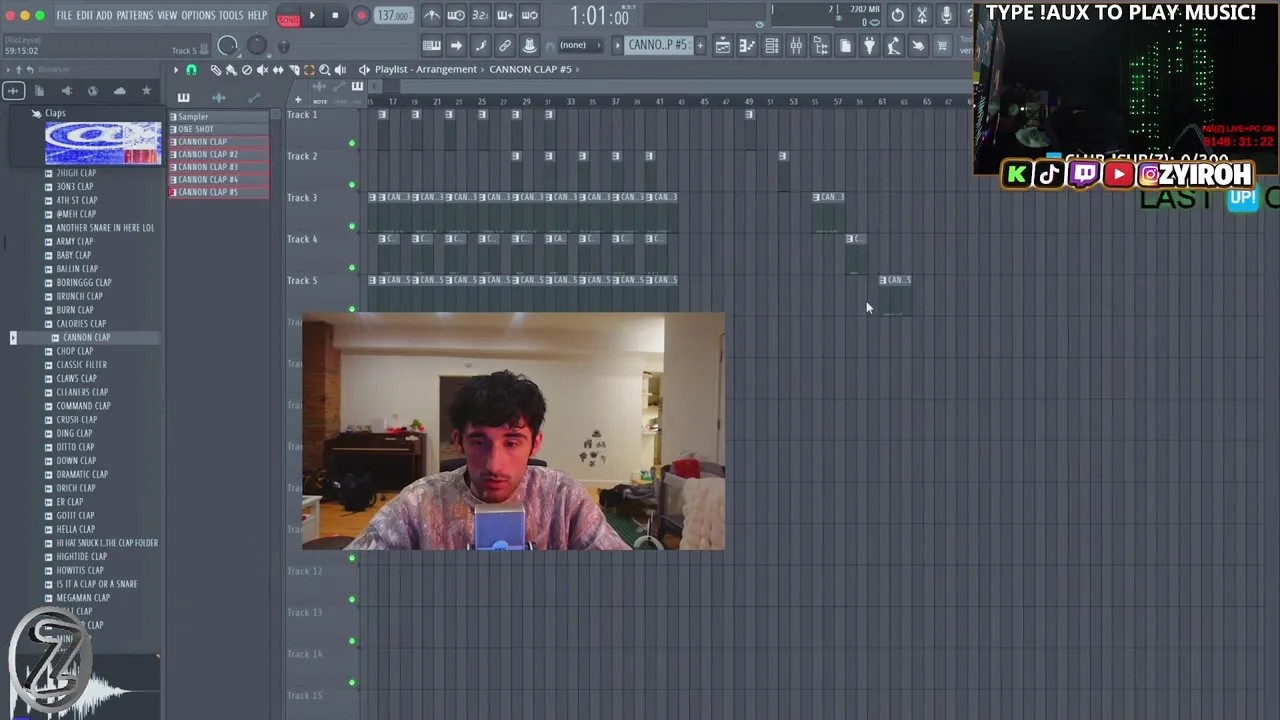Open the Channel rack icon

[x=772, y=46]
